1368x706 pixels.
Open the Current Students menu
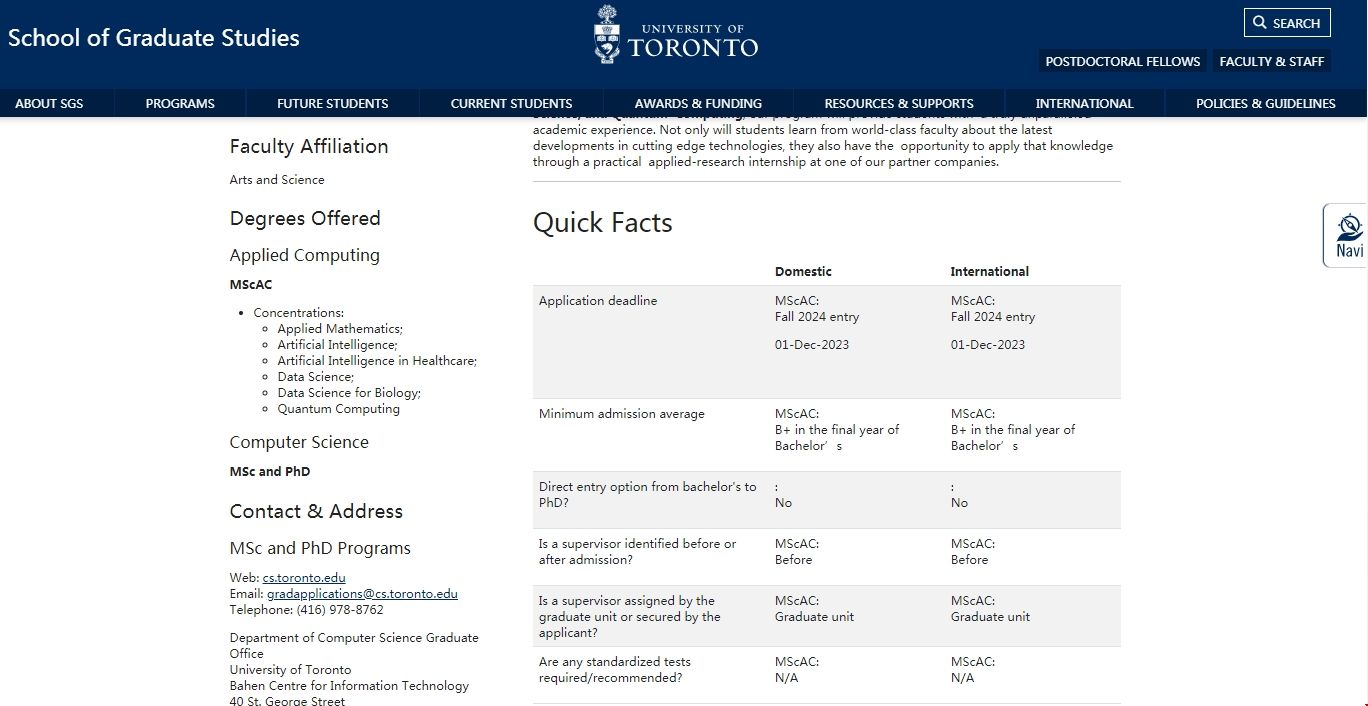coord(511,103)
